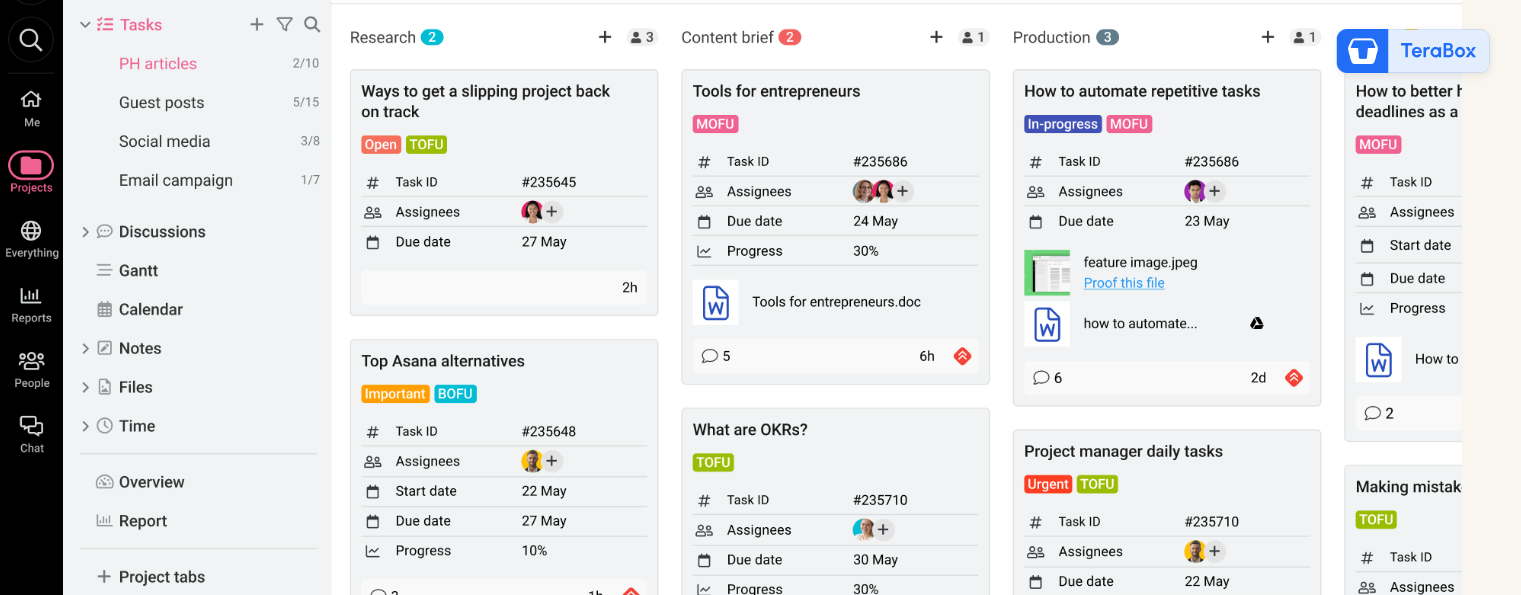Open People section icon
The image size is (1521, 595).
[31, 369]
